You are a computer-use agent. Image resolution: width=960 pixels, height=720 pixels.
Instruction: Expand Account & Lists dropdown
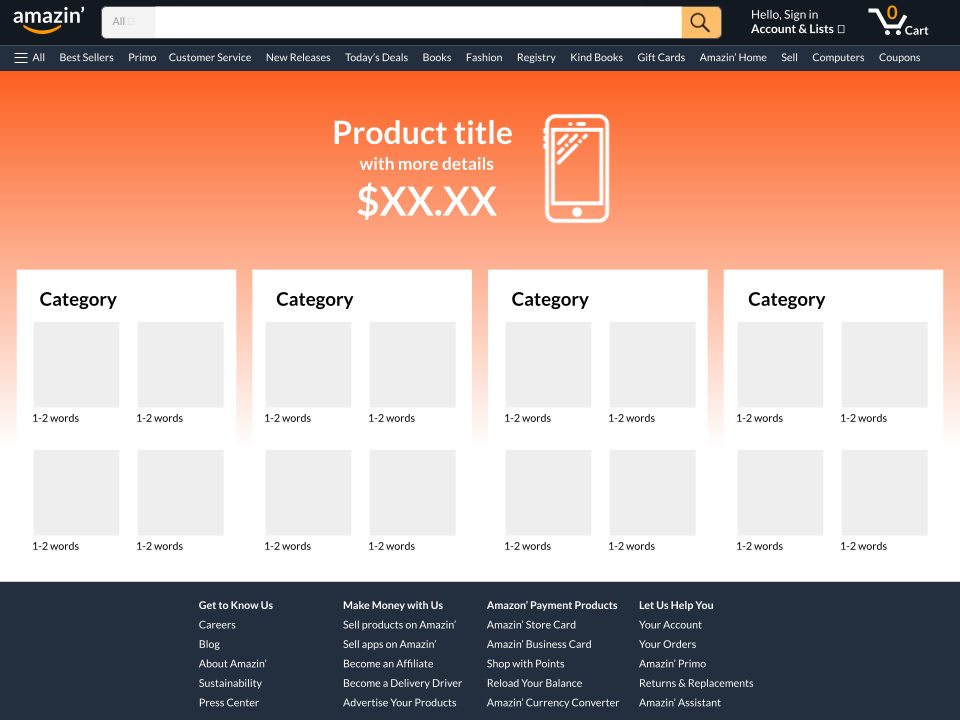click(797, 29)
